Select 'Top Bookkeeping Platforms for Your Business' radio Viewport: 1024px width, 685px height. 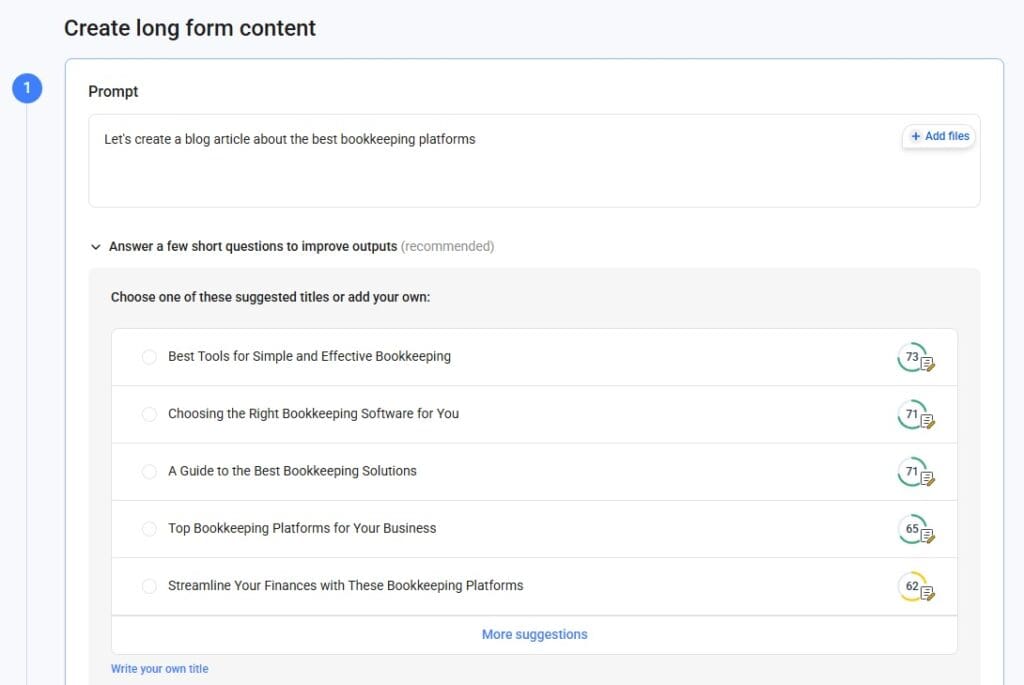(x=149, y=528)
